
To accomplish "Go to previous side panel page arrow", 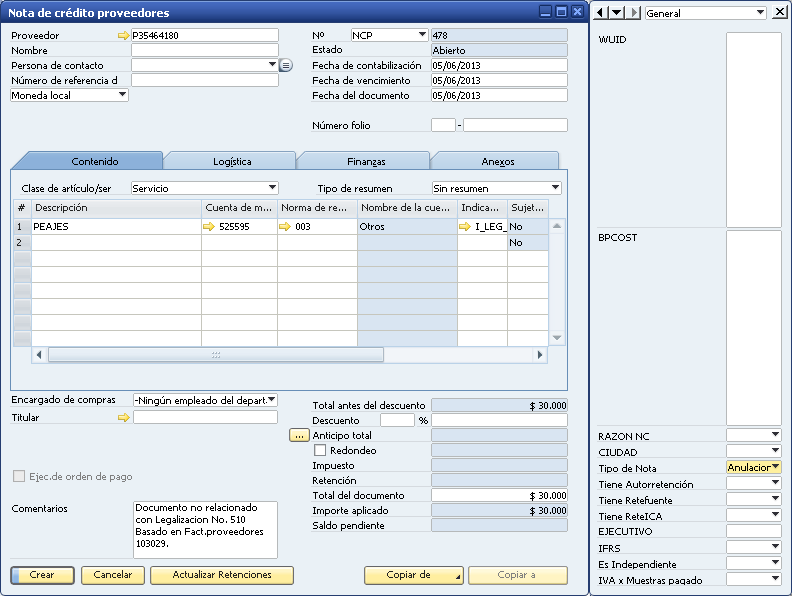I will [601, 12].
